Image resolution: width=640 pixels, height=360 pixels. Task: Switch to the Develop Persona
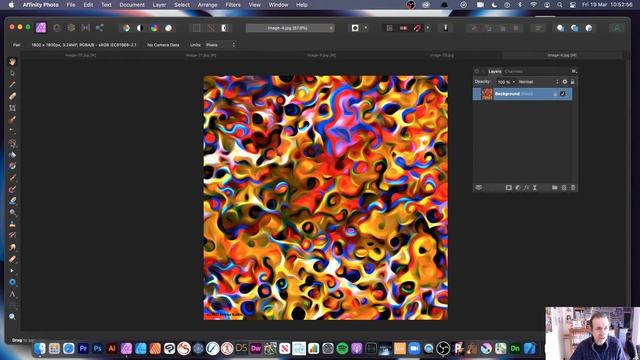click(x=71, y=28)
